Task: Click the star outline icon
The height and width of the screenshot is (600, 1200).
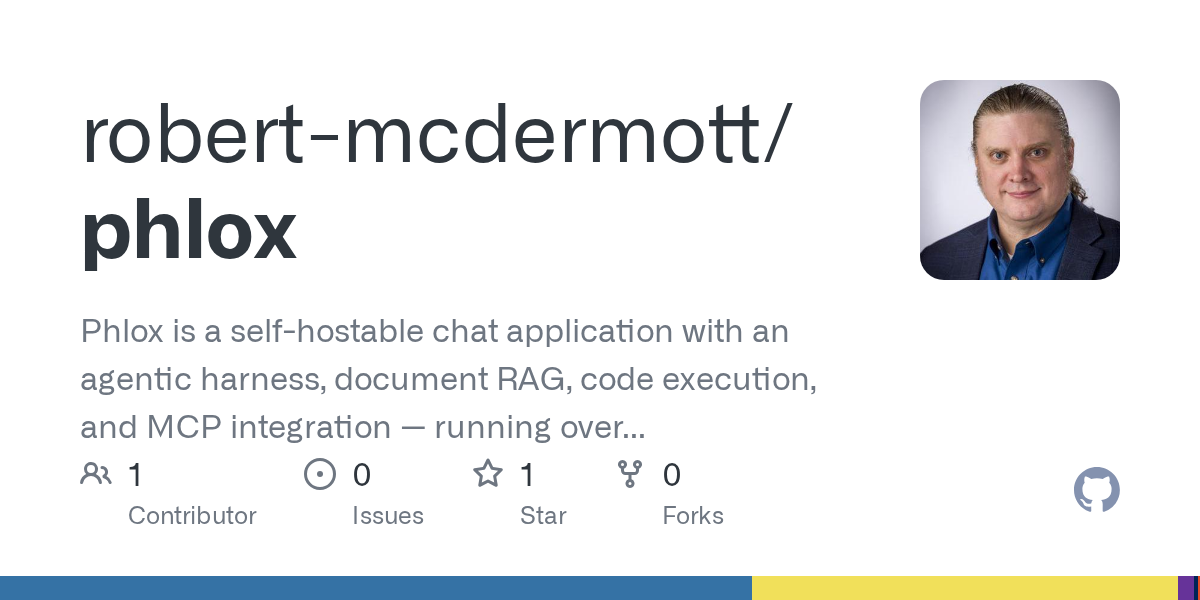Action: tap(488, 473)
